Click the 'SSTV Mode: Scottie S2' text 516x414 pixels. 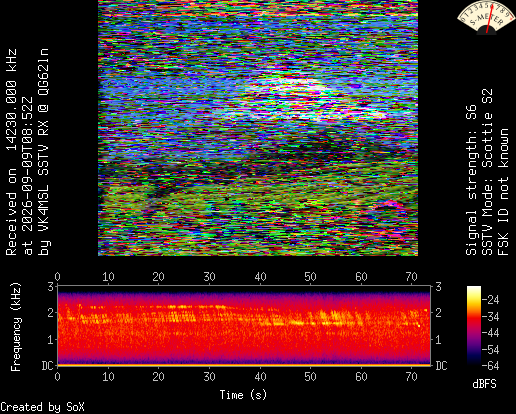coord(487,172)
